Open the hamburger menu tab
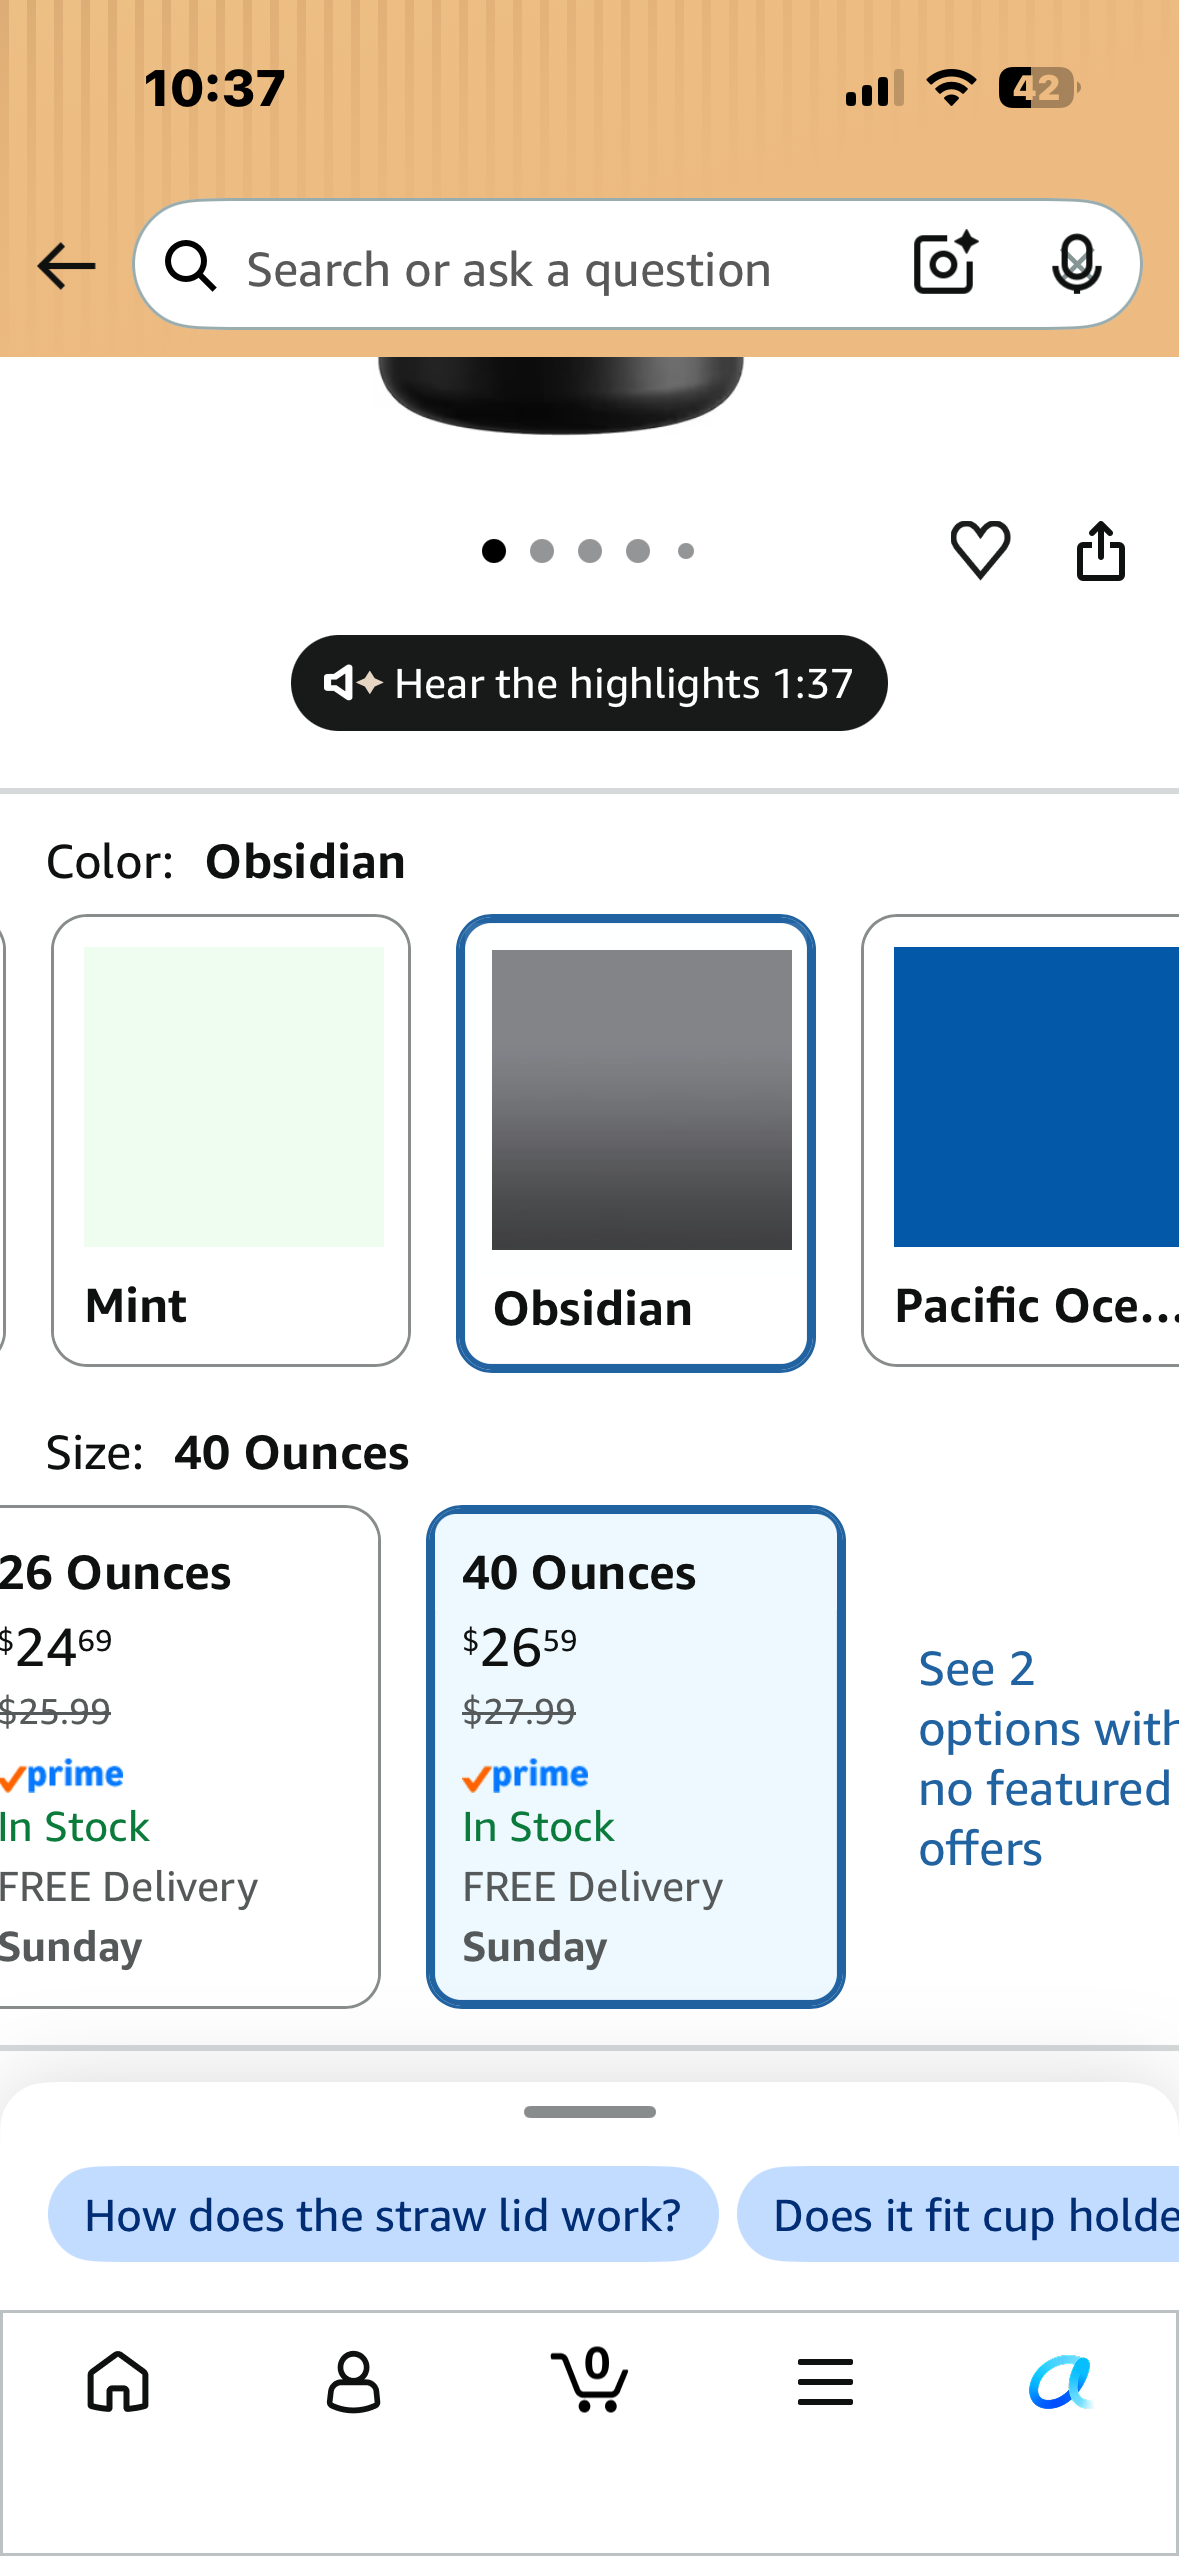The width and height of the screenshot is (1179, 2556). point(826,2381)
